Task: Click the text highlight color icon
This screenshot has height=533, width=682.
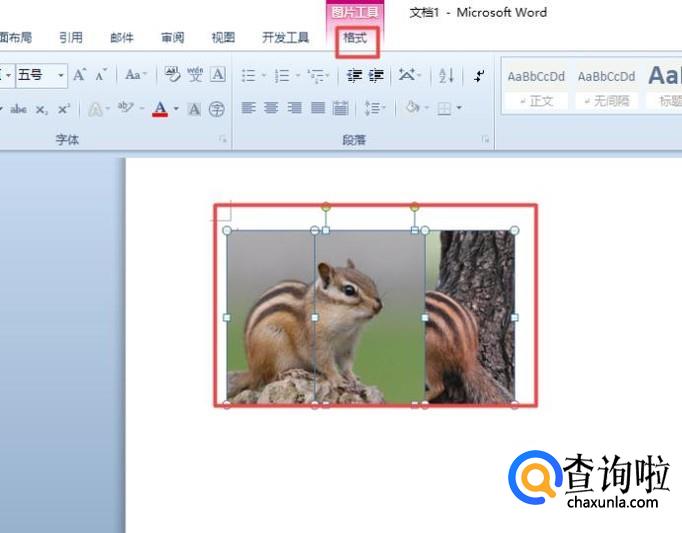Action: coord(126,107)
